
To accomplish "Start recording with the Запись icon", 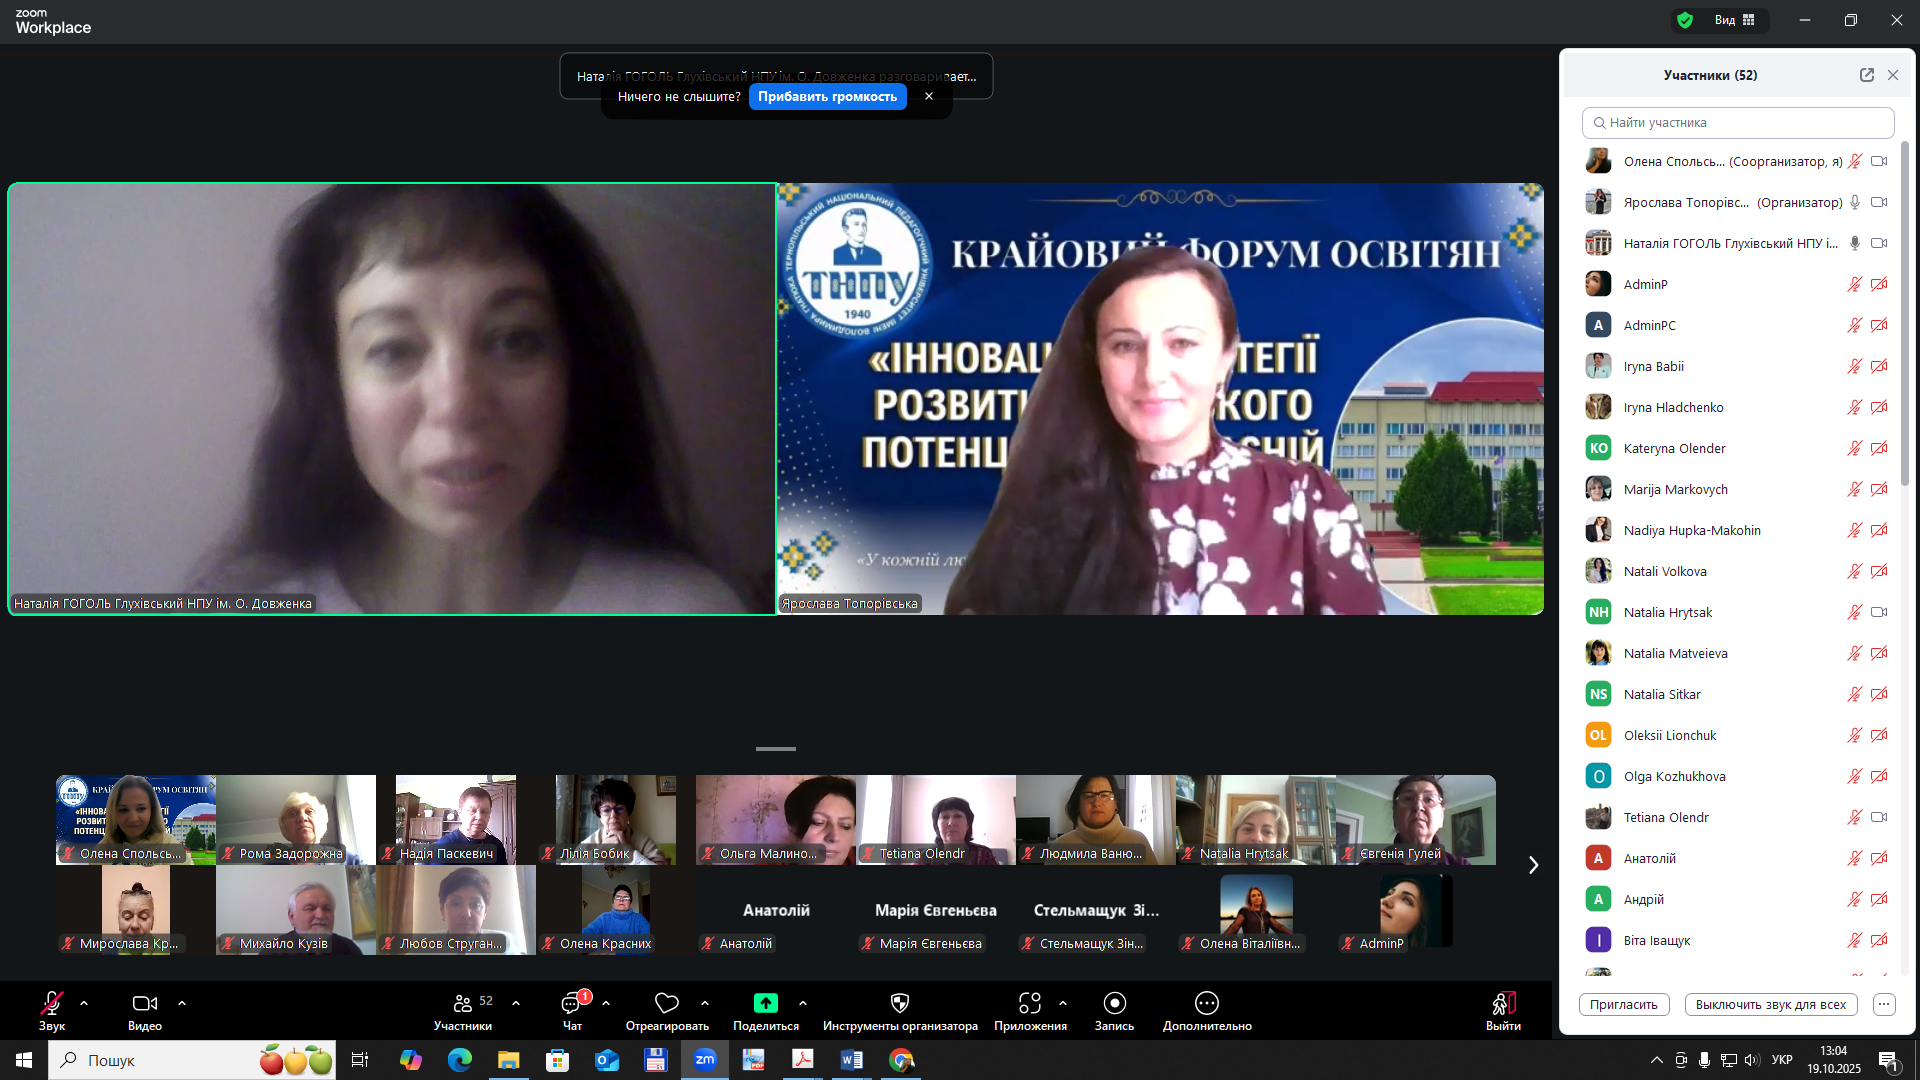I will (1114, 1005).
